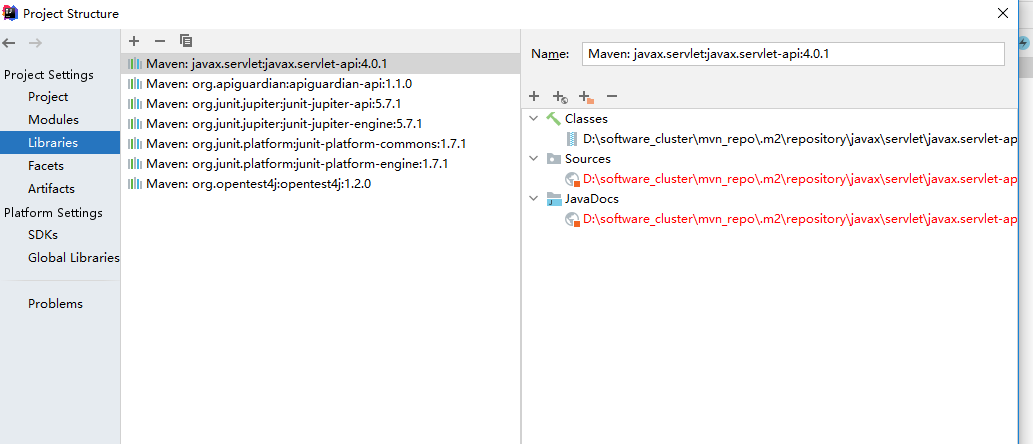Click the library Name input field
Image resolution: width=1033 pixels, height=444 pixels.
(793, 54)
